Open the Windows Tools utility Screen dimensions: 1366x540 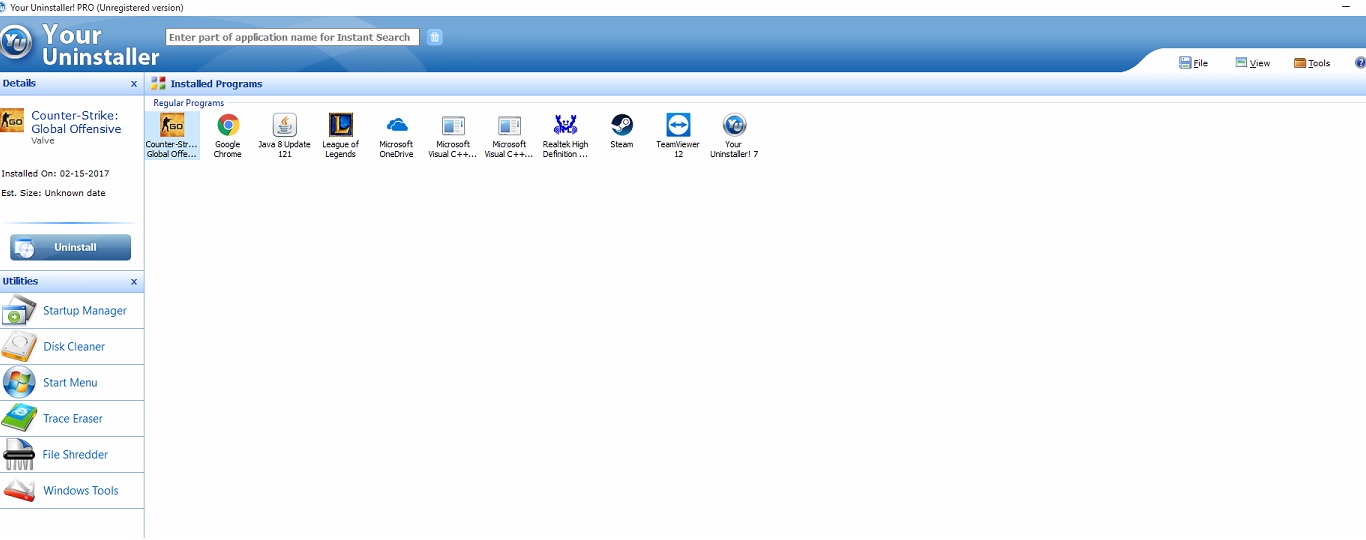click(x=72, y=491)
